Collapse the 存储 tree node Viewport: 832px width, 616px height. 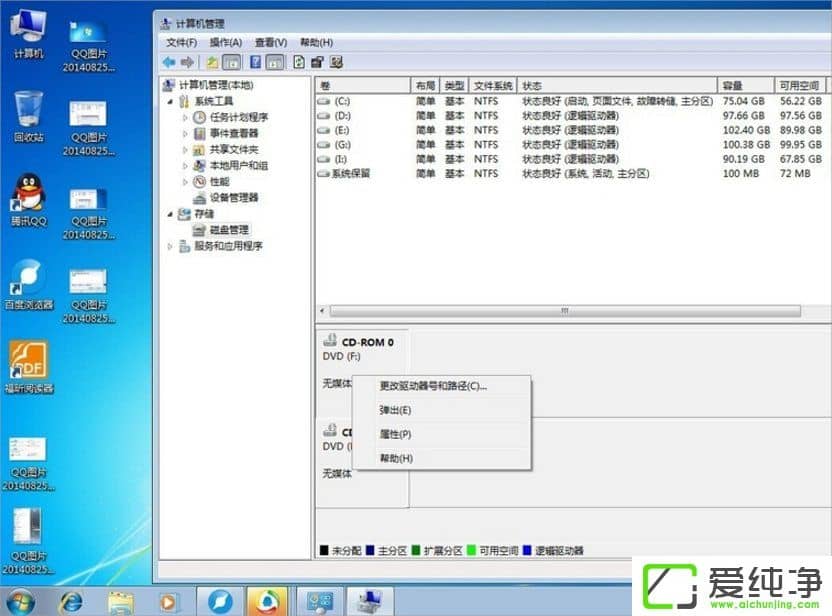pyautogui.click(x=170, y=213)
